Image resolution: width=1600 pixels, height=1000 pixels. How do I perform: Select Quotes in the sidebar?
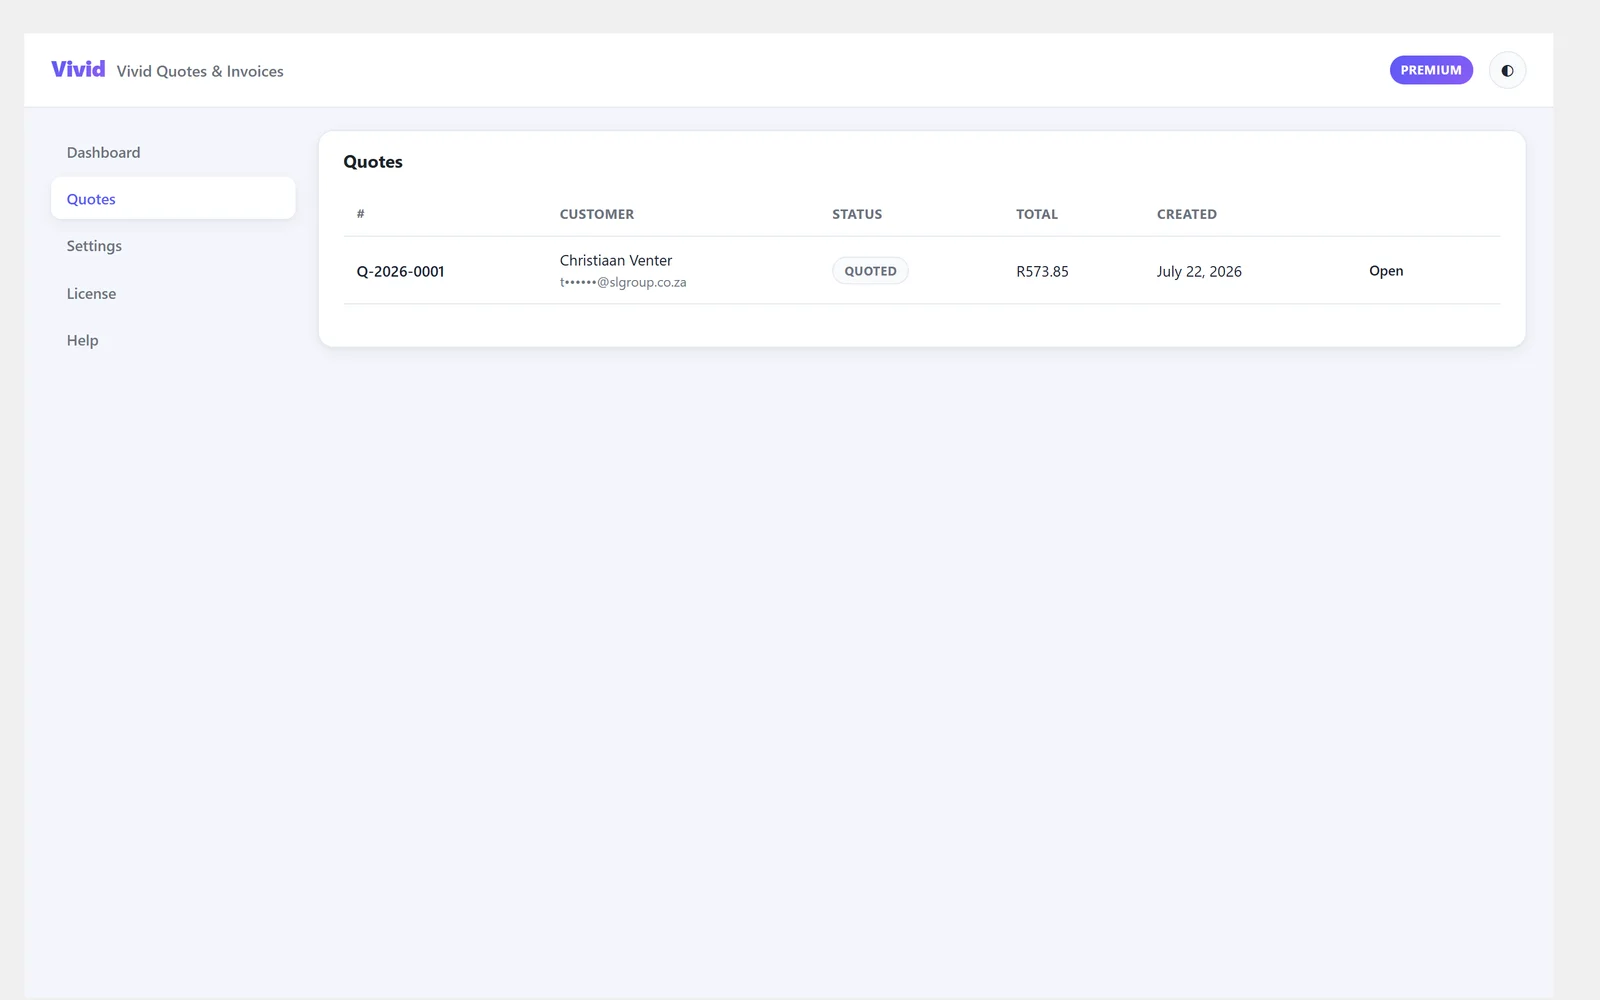click(173, 199)
